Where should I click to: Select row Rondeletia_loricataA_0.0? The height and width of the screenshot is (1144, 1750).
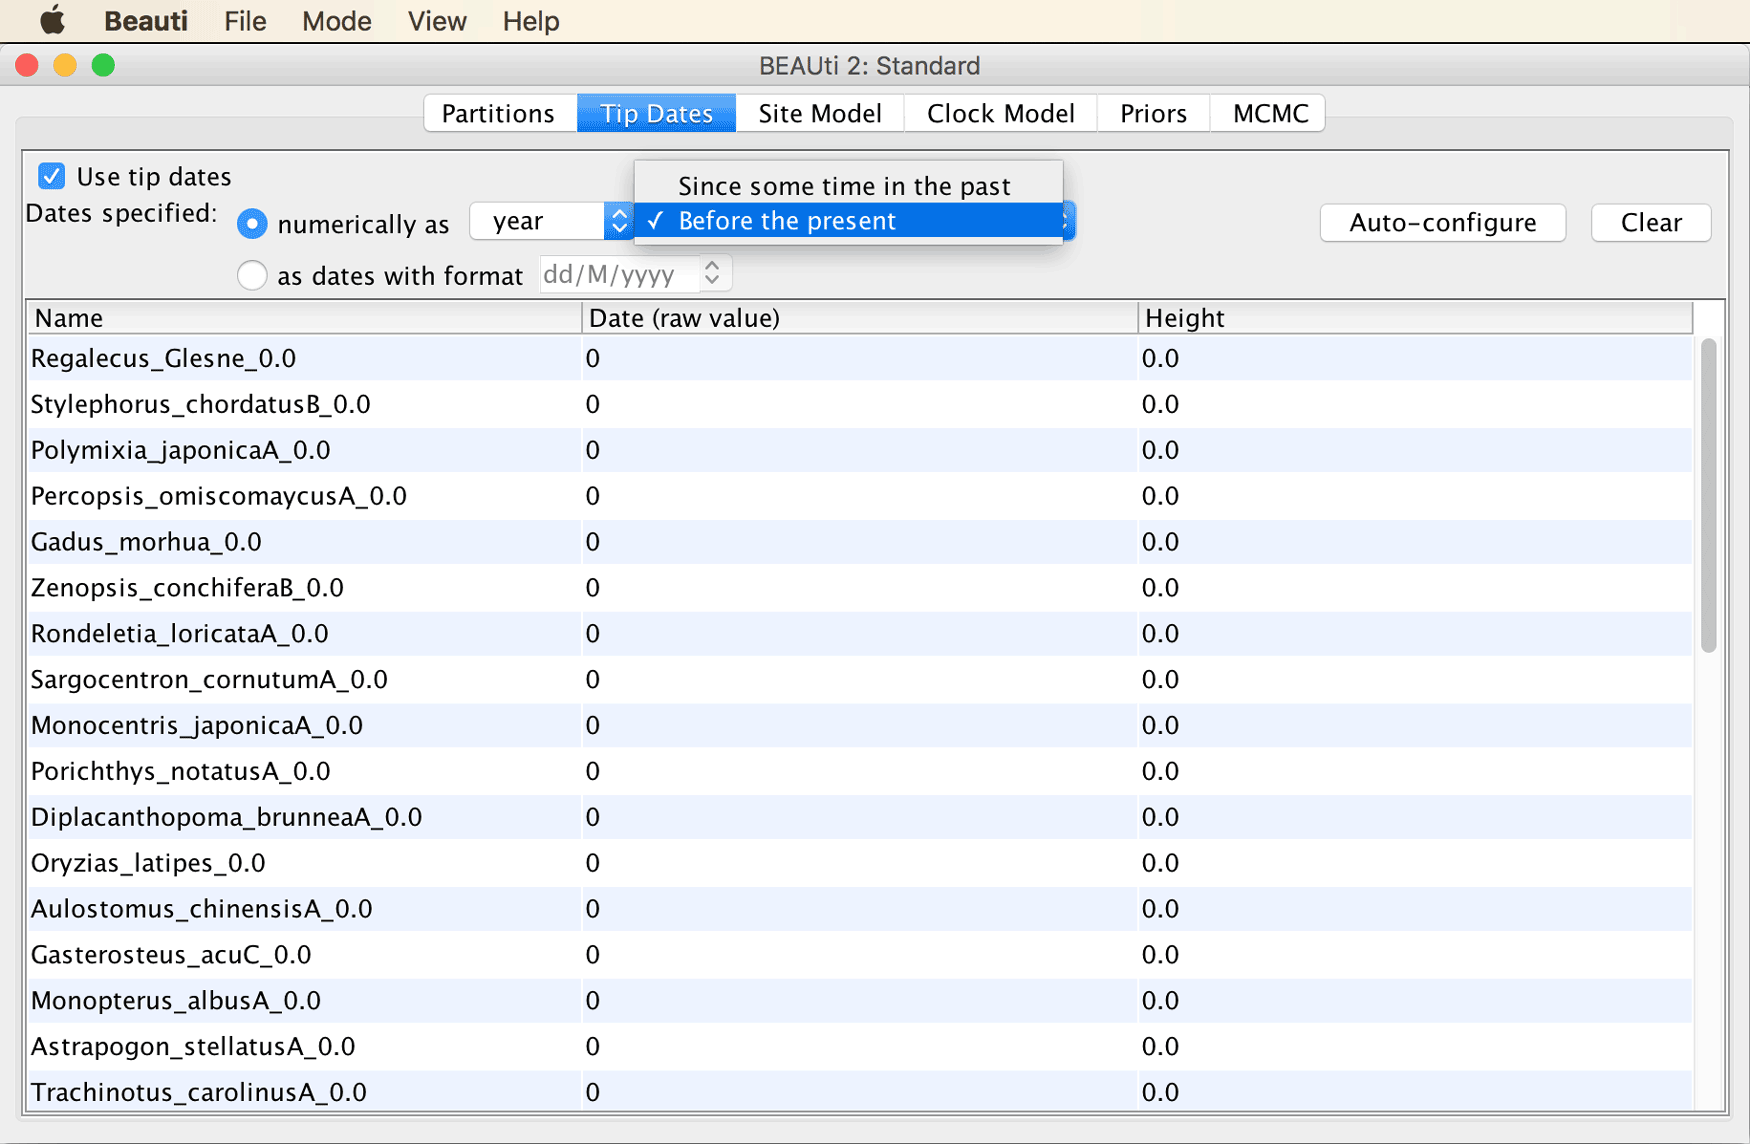point(860,634)
